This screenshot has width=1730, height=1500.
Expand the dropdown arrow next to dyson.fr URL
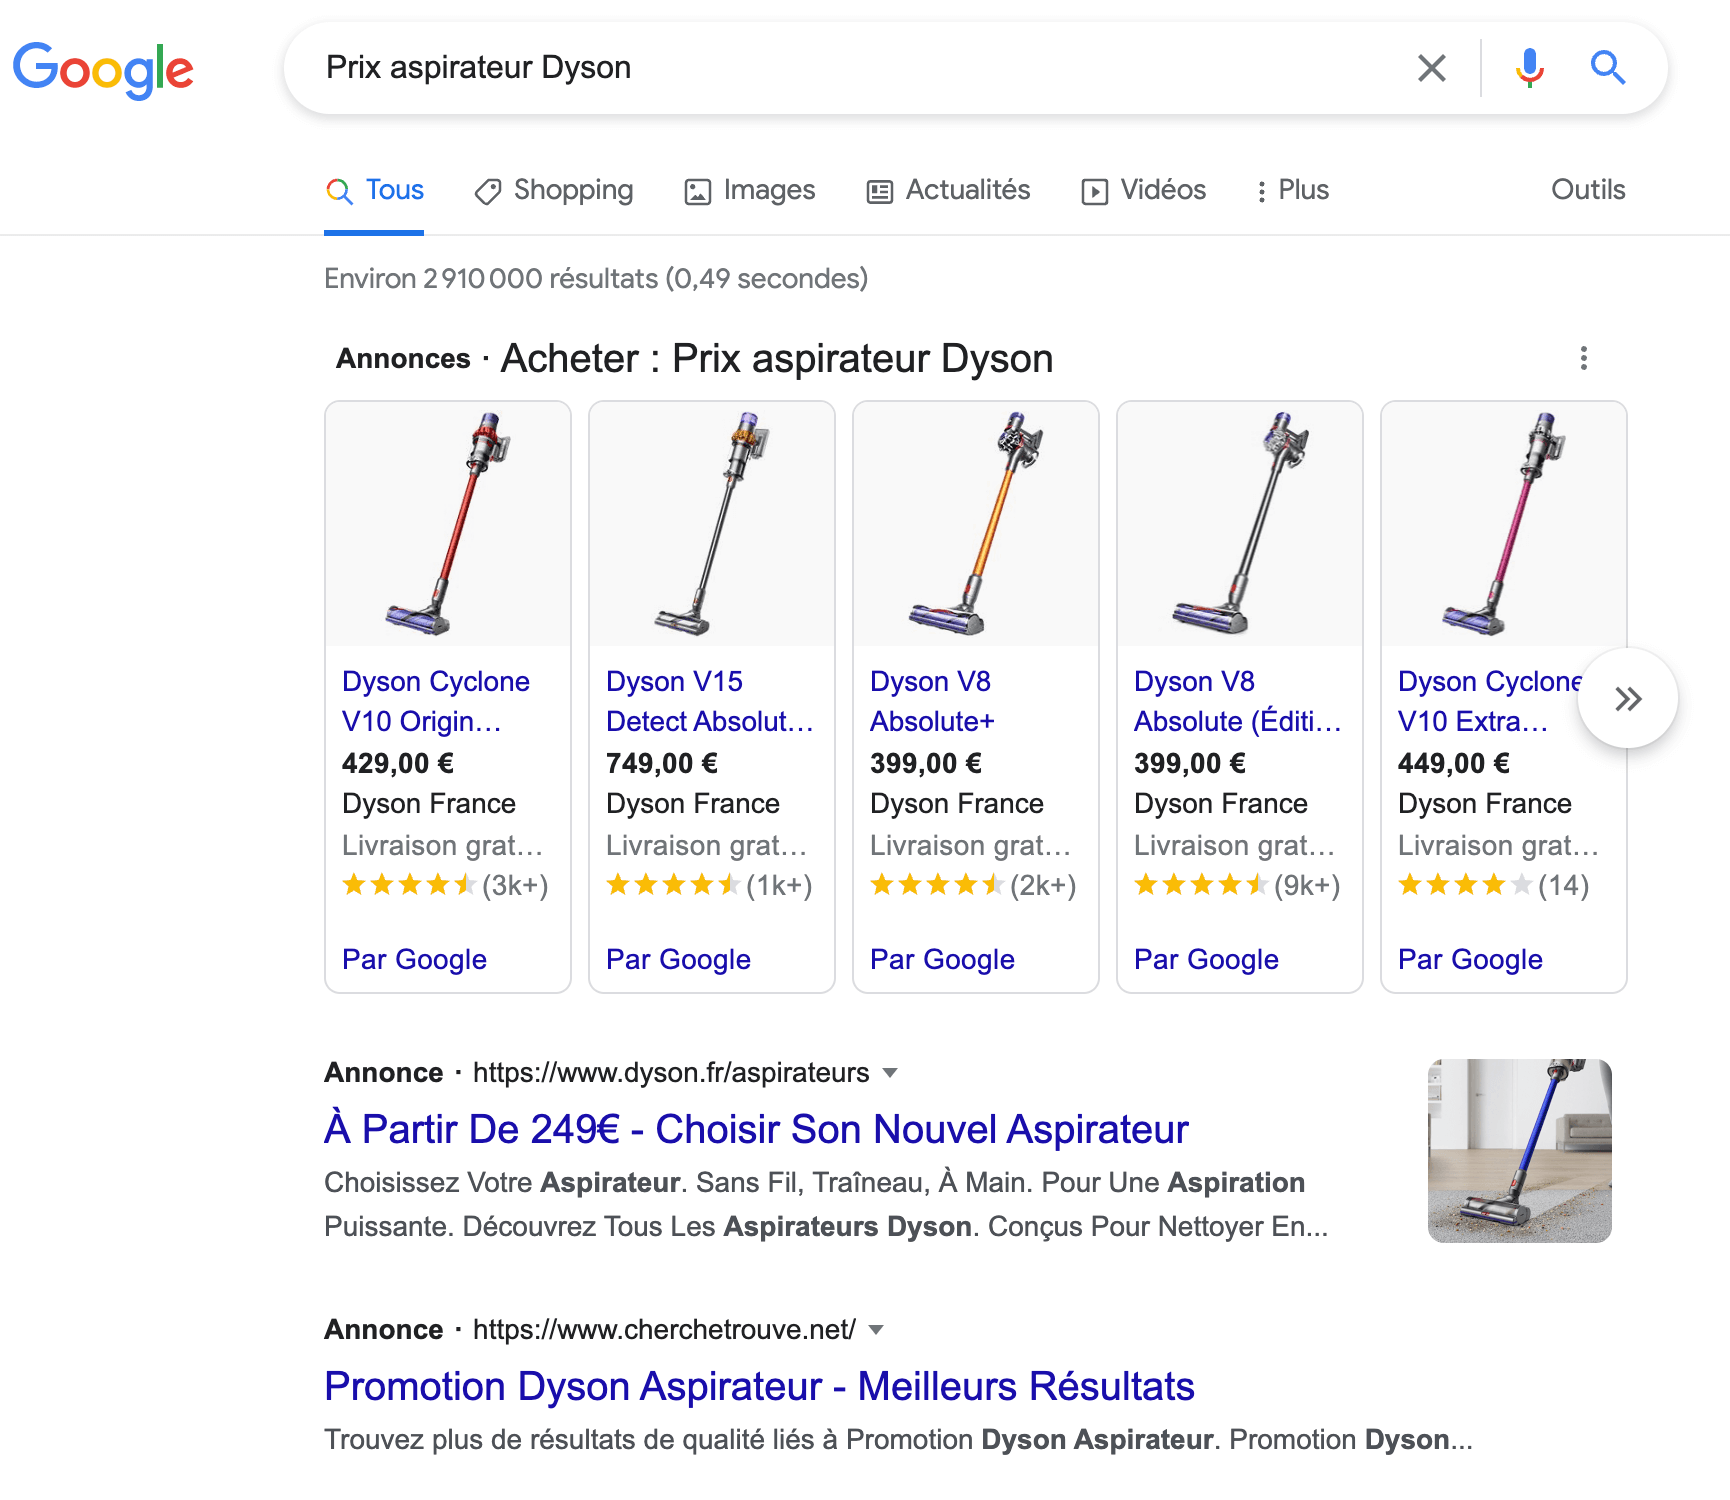tap(890, 1072)
